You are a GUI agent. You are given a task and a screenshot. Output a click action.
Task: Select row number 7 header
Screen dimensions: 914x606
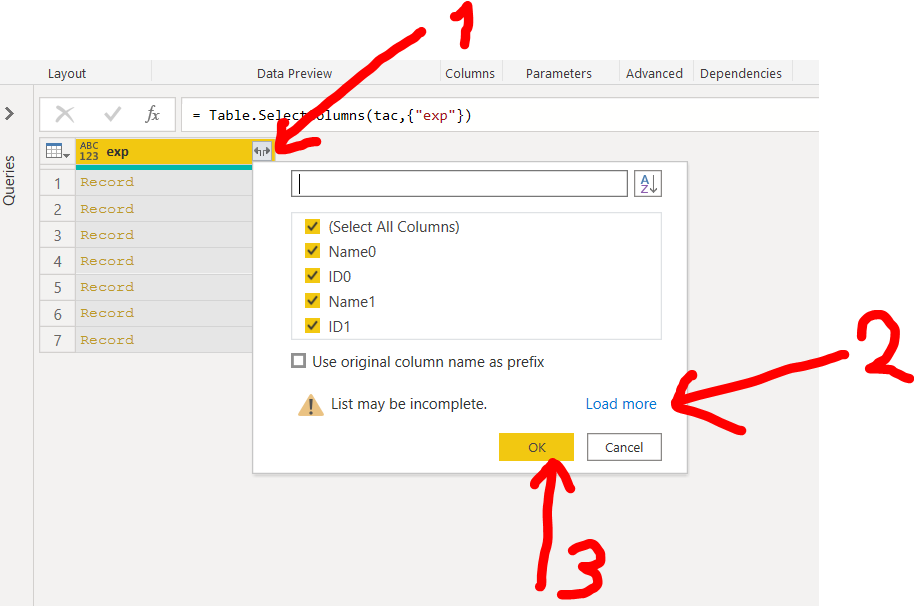click(x=58, y=340)
